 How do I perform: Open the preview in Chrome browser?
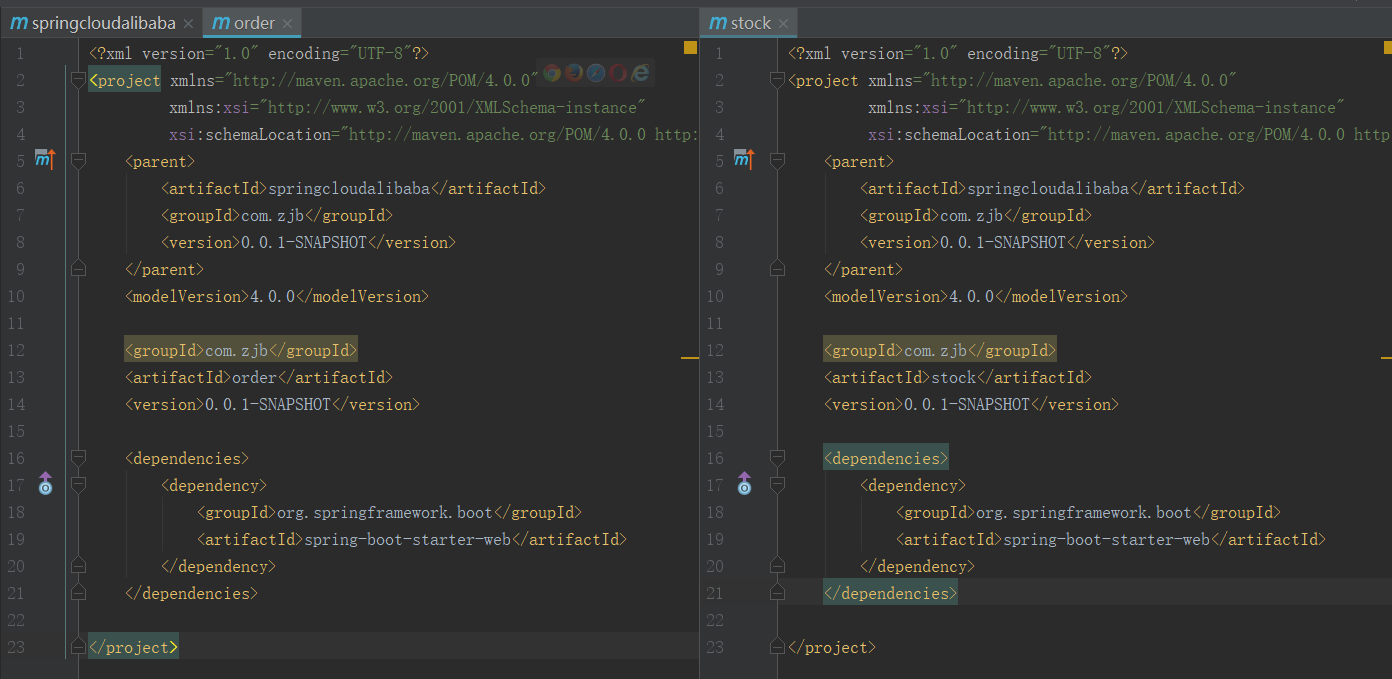[x=552, y=73]
